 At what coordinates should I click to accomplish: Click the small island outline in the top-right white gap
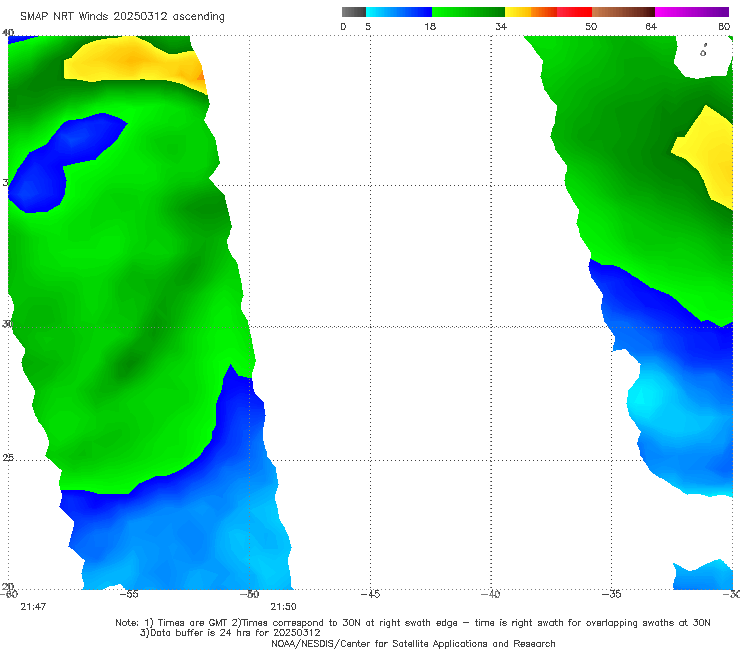(x=703, y=51)
